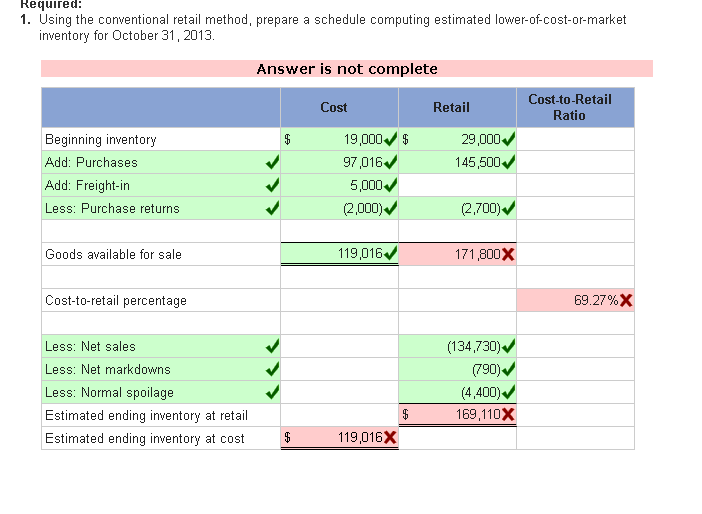Screen dimensions: 702x514
Task: Click the Cost column header
Action: 339,107
